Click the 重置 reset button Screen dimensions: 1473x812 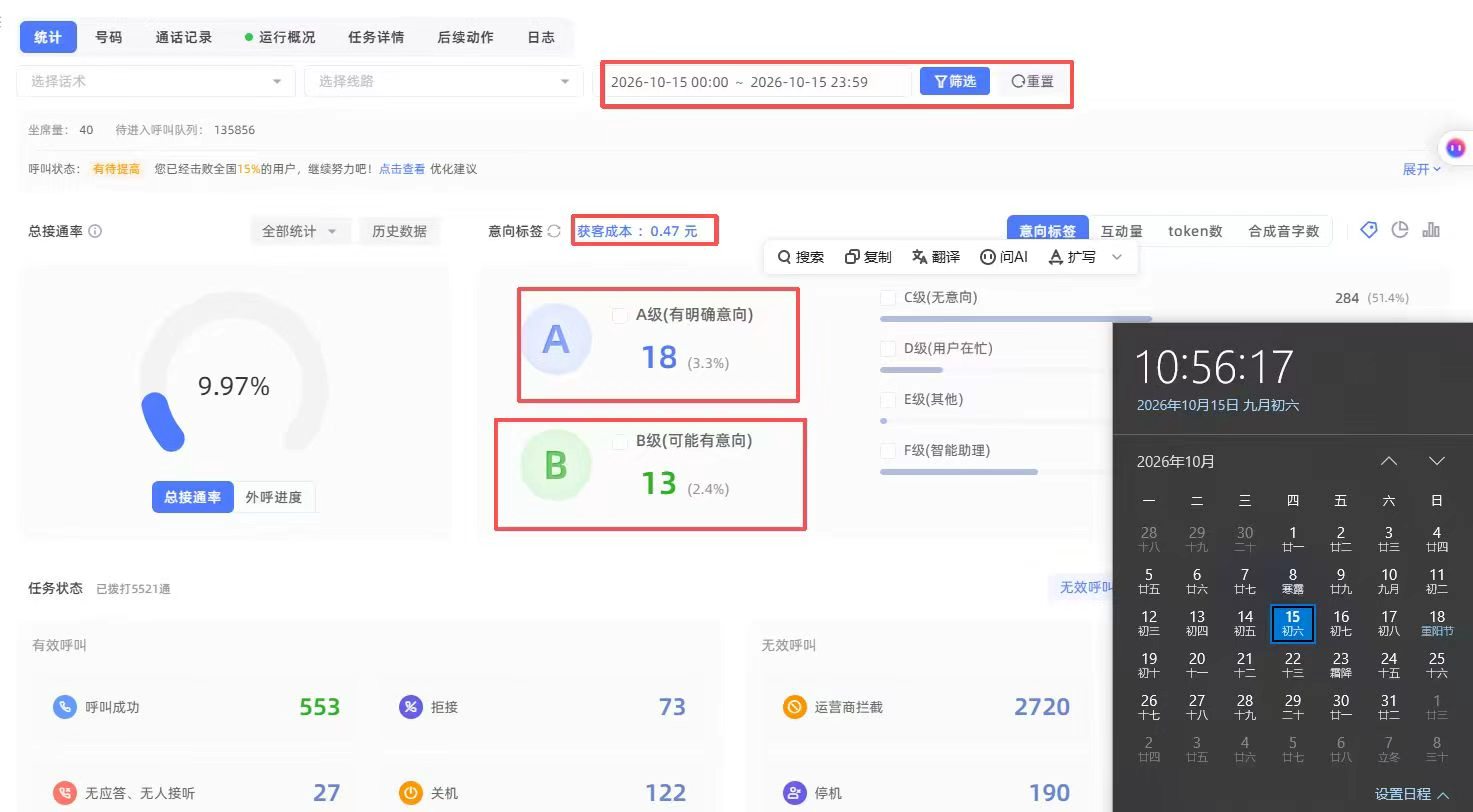tap(1032, 81)
